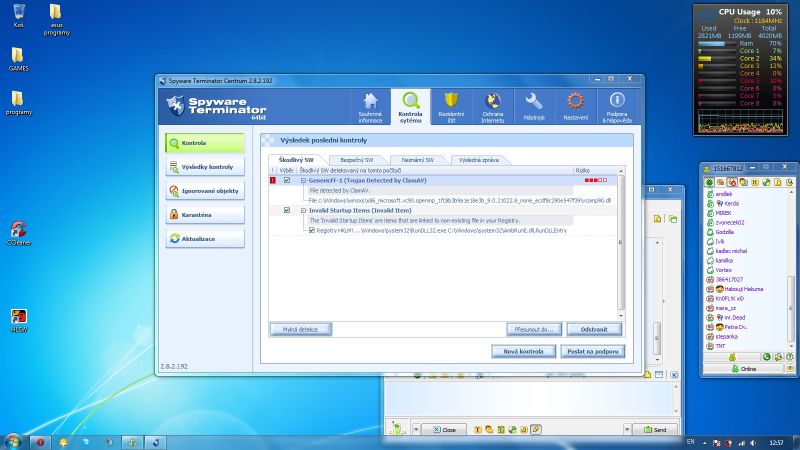Viewport: 800px width, 450px height.
Task: Select contact kadlec michal in ICQ list
Action: tap(731, 251)
